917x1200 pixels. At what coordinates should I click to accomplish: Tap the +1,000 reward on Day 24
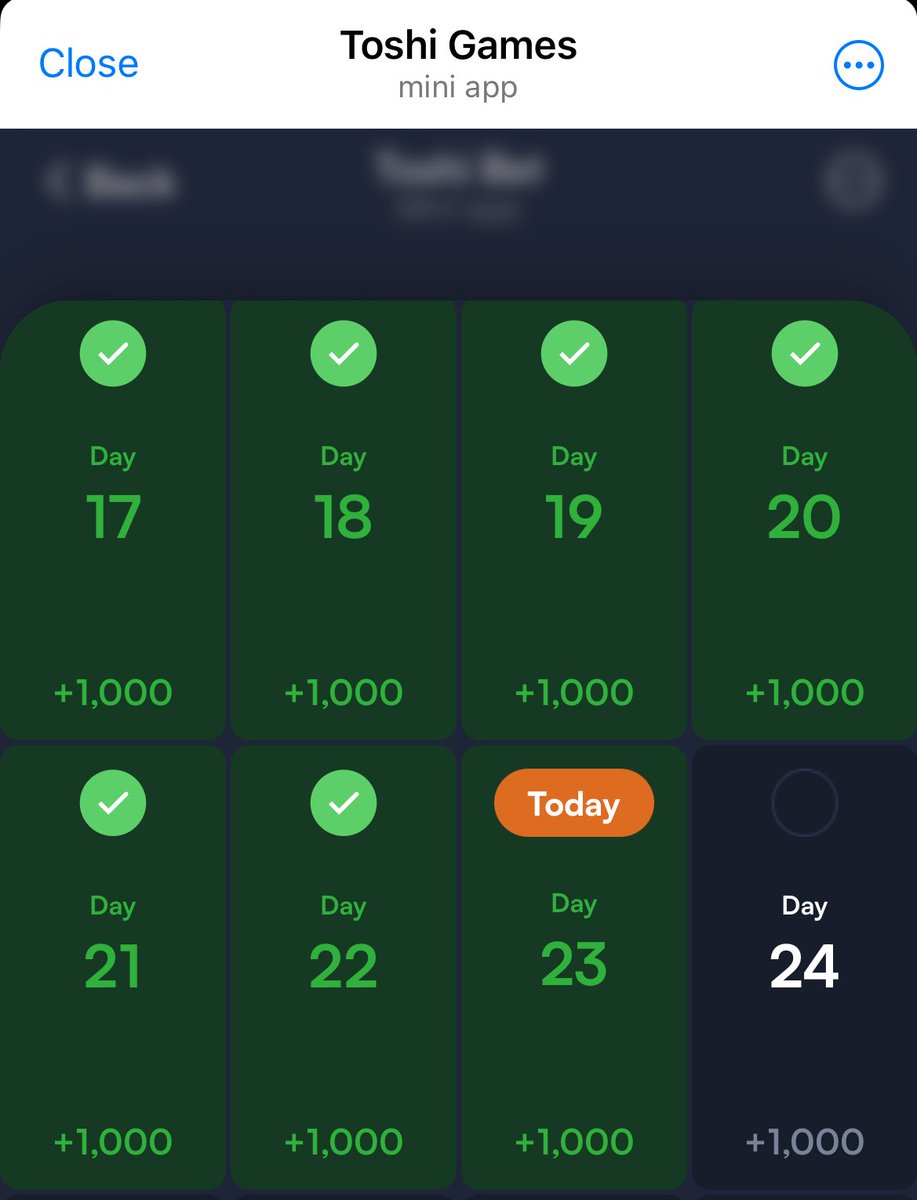pos(804,1141)
